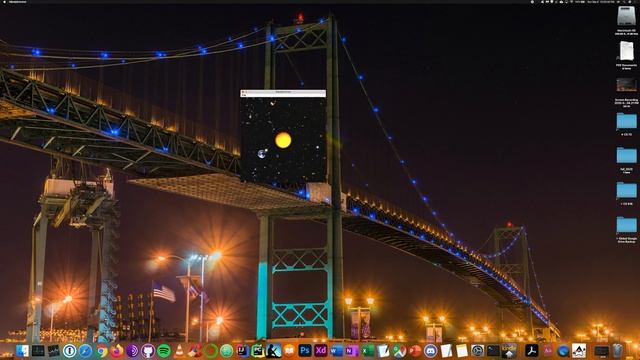
Task: Open the yellow Notes app in dock
Action: (x=462, y=351)
